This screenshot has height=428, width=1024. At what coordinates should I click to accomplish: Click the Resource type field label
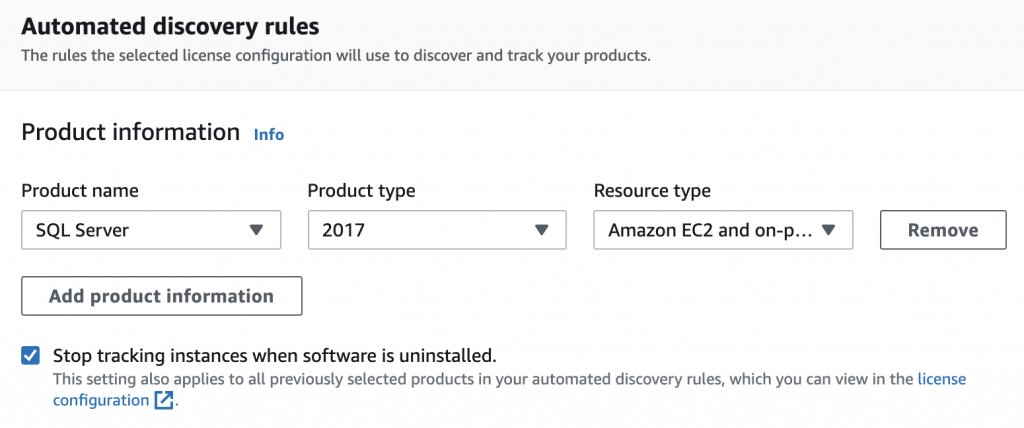point(652,191)
